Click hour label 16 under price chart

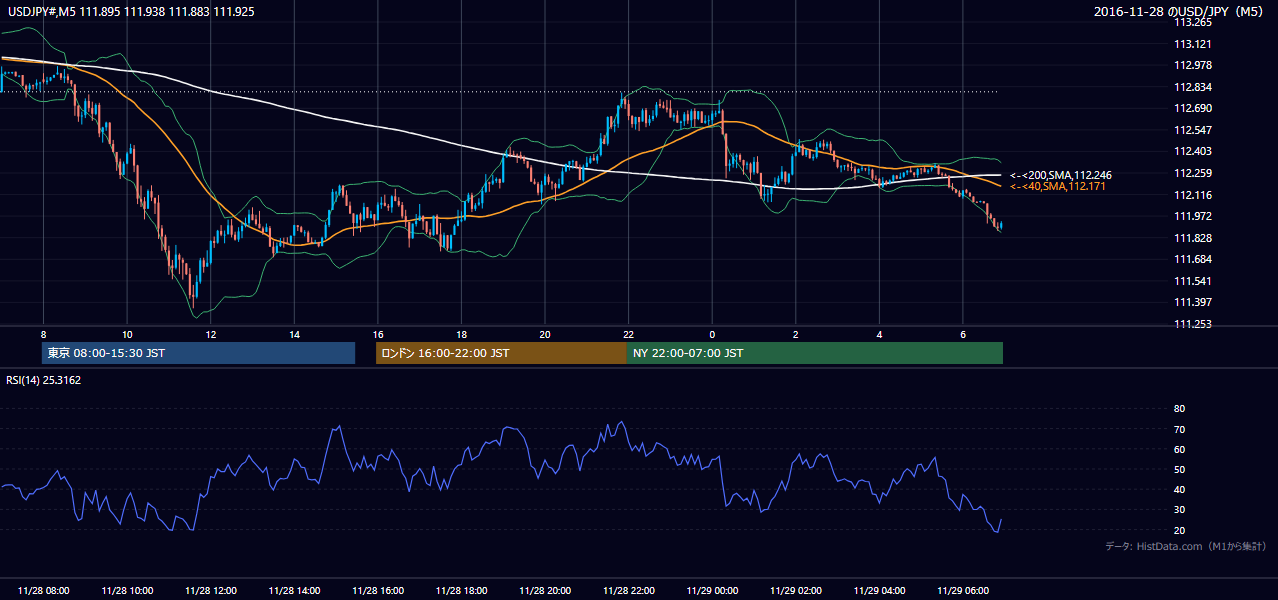tap(377, 334)
